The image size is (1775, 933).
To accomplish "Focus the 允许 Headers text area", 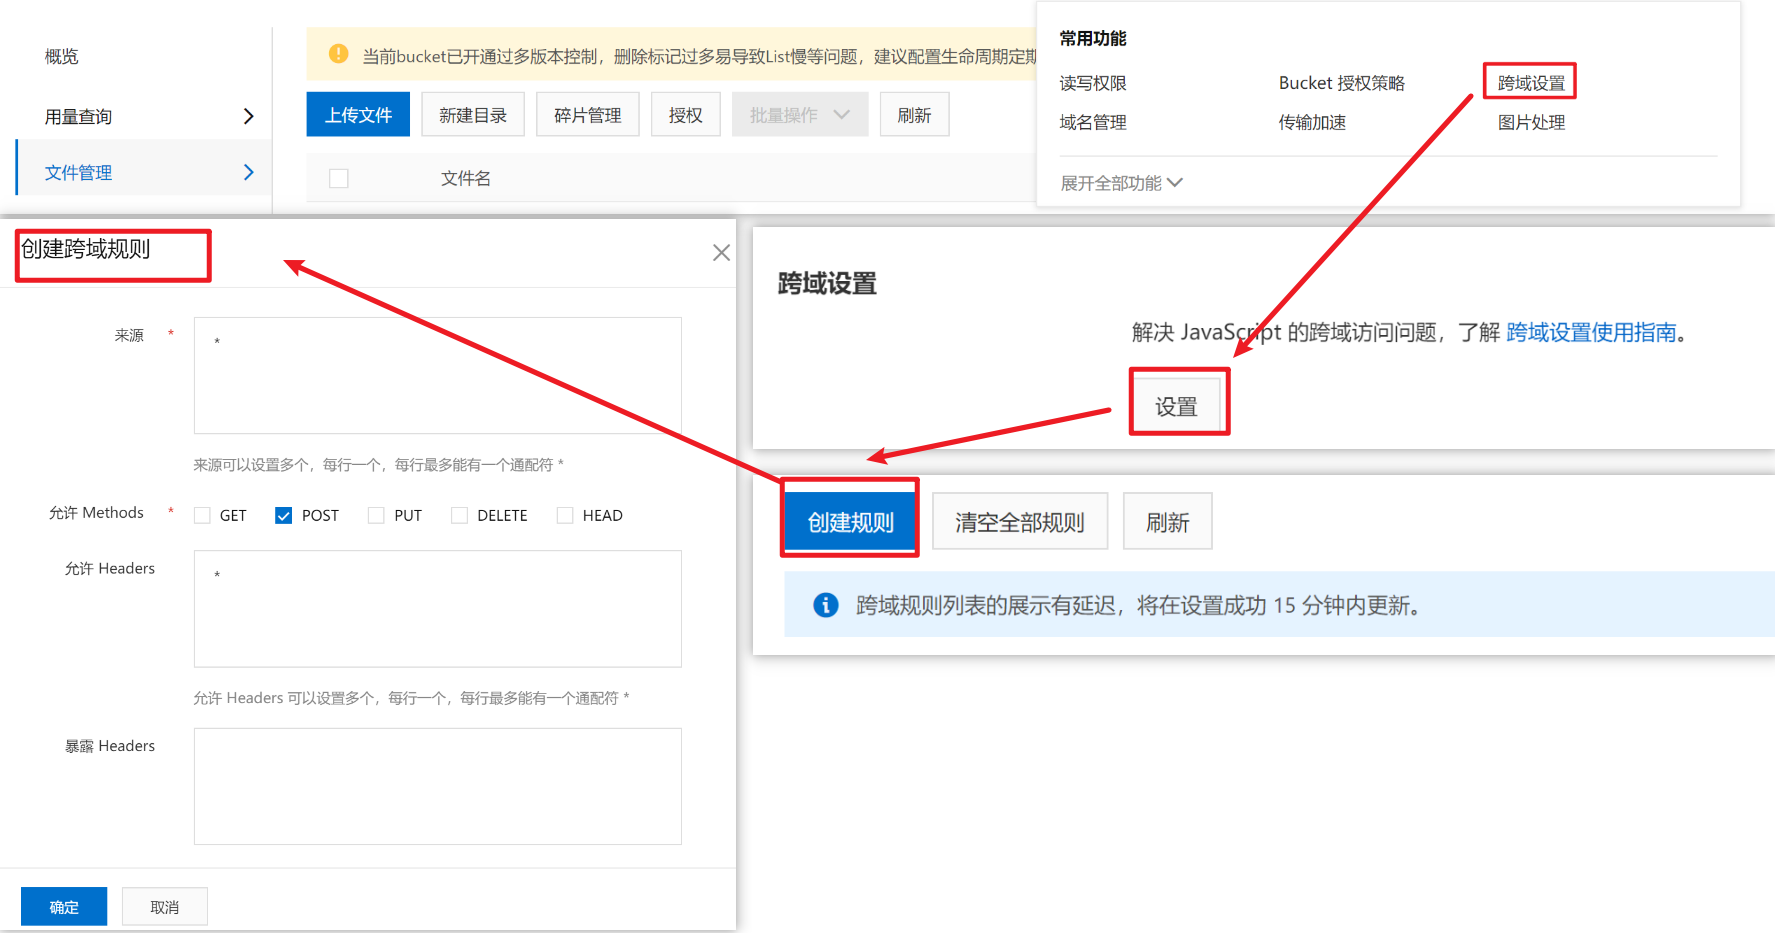I will [x=438, y=609].
